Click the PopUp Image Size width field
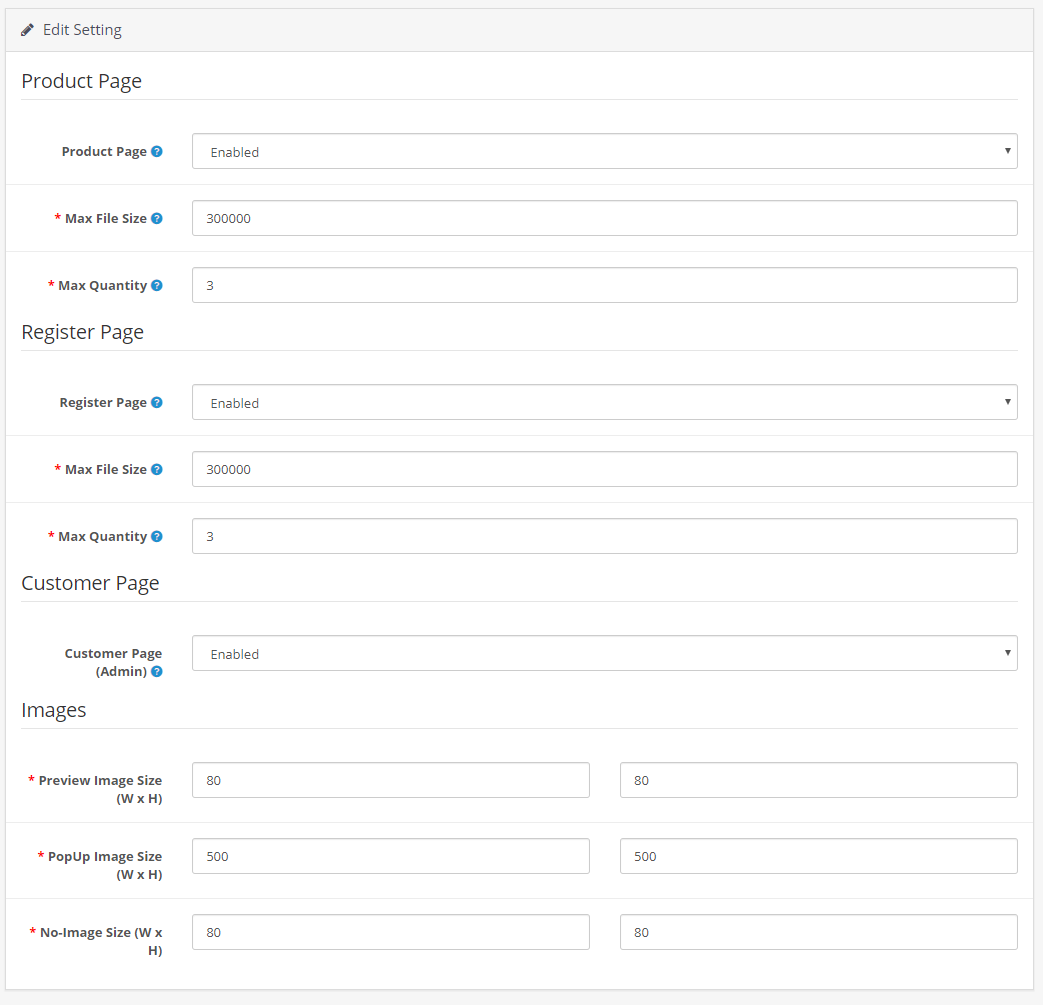1043x1005 pixels. (391, 856)
